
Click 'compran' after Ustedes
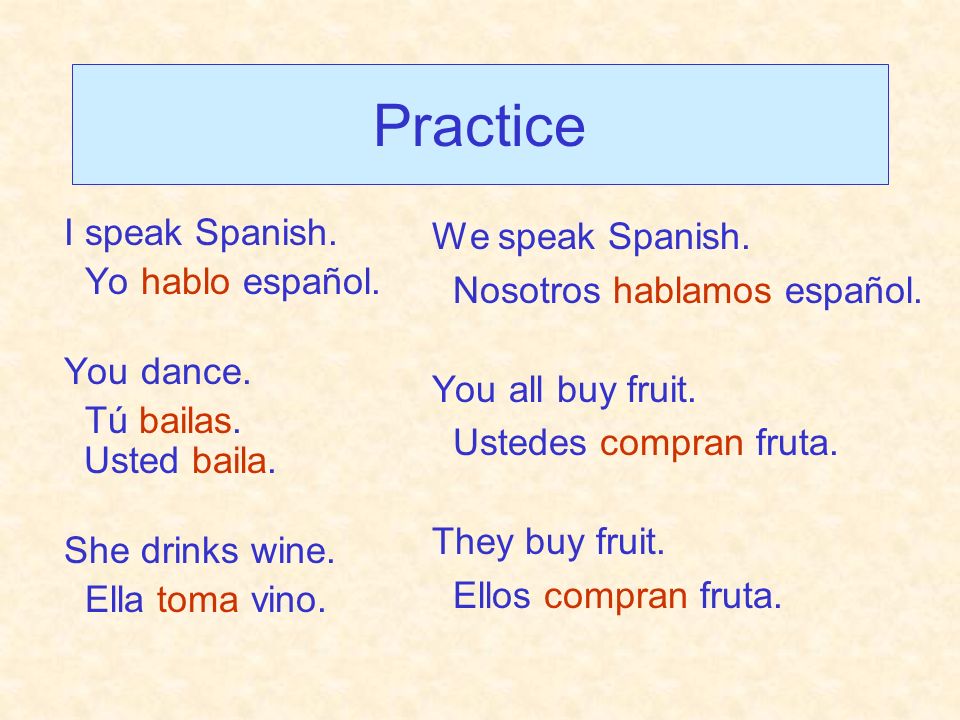pos(672,444)
